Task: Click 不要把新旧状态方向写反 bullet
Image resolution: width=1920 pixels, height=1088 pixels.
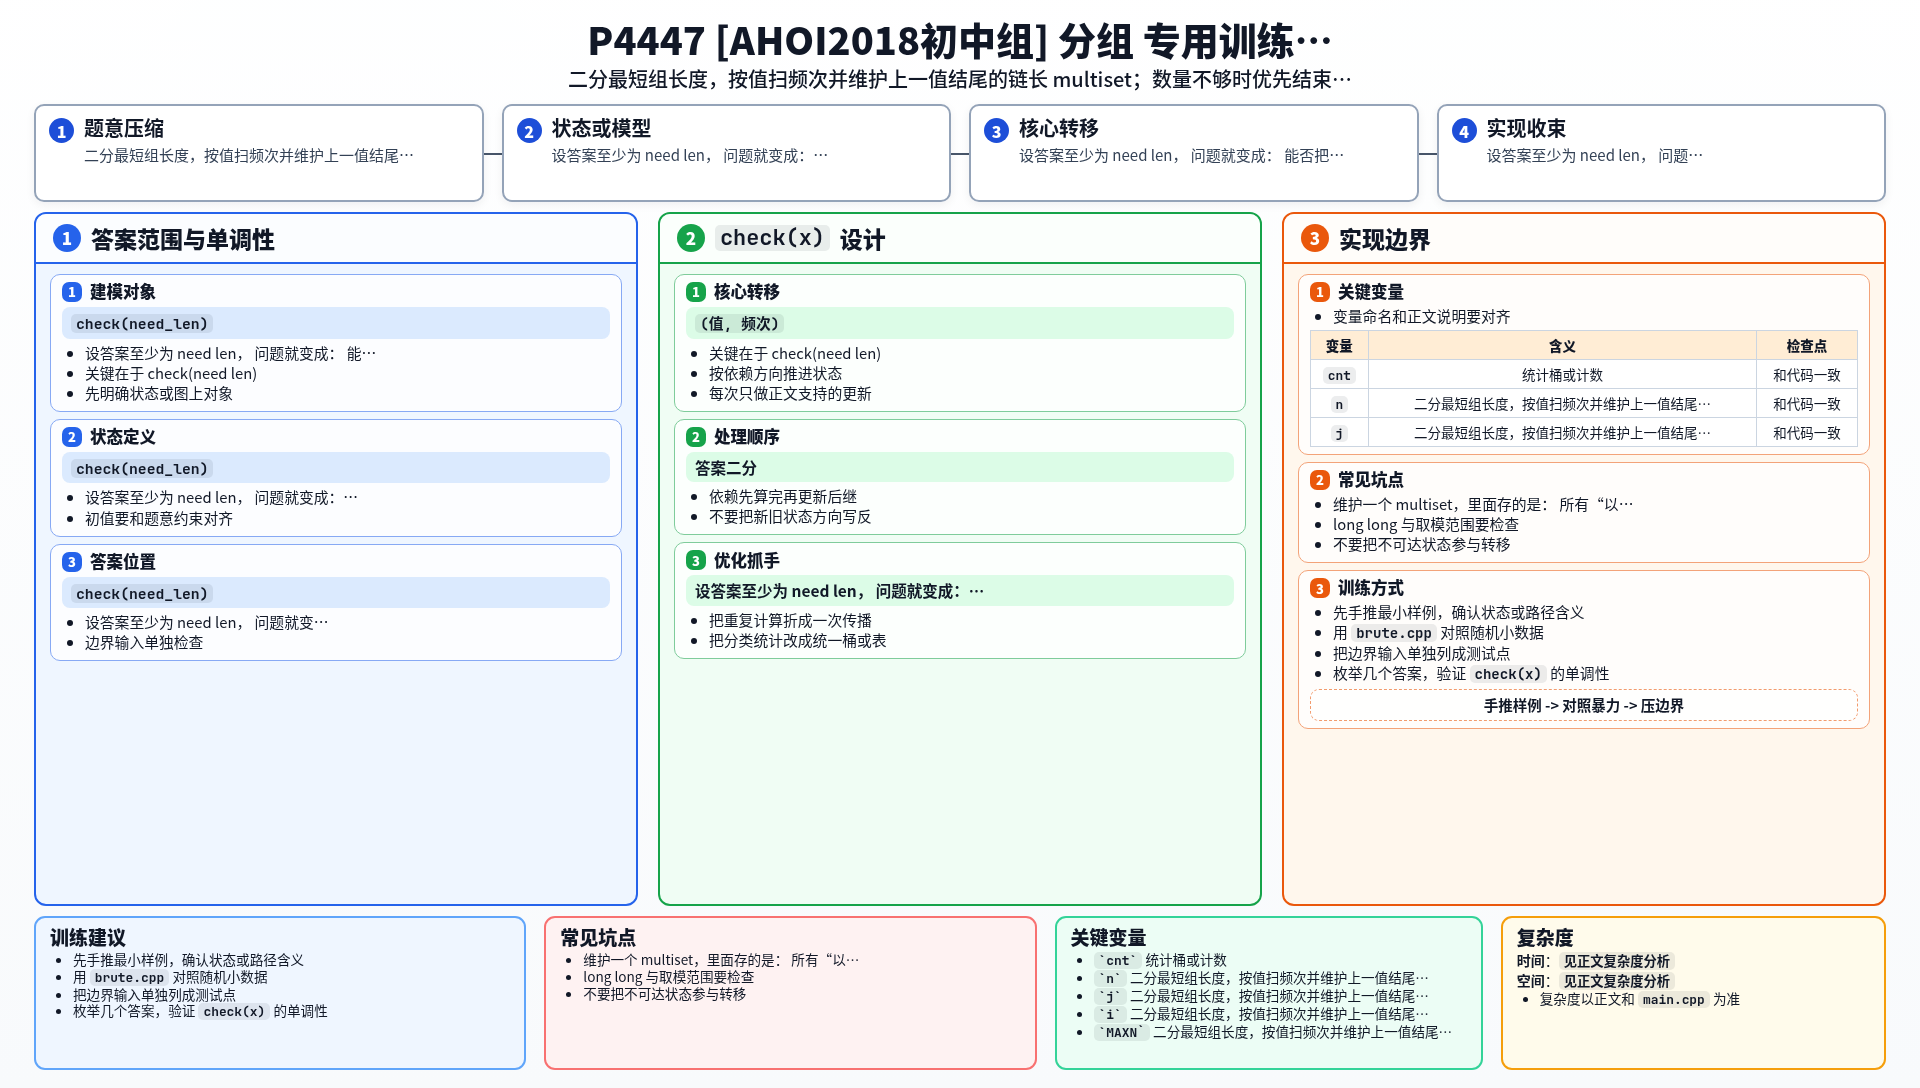Action: point(790,517)
